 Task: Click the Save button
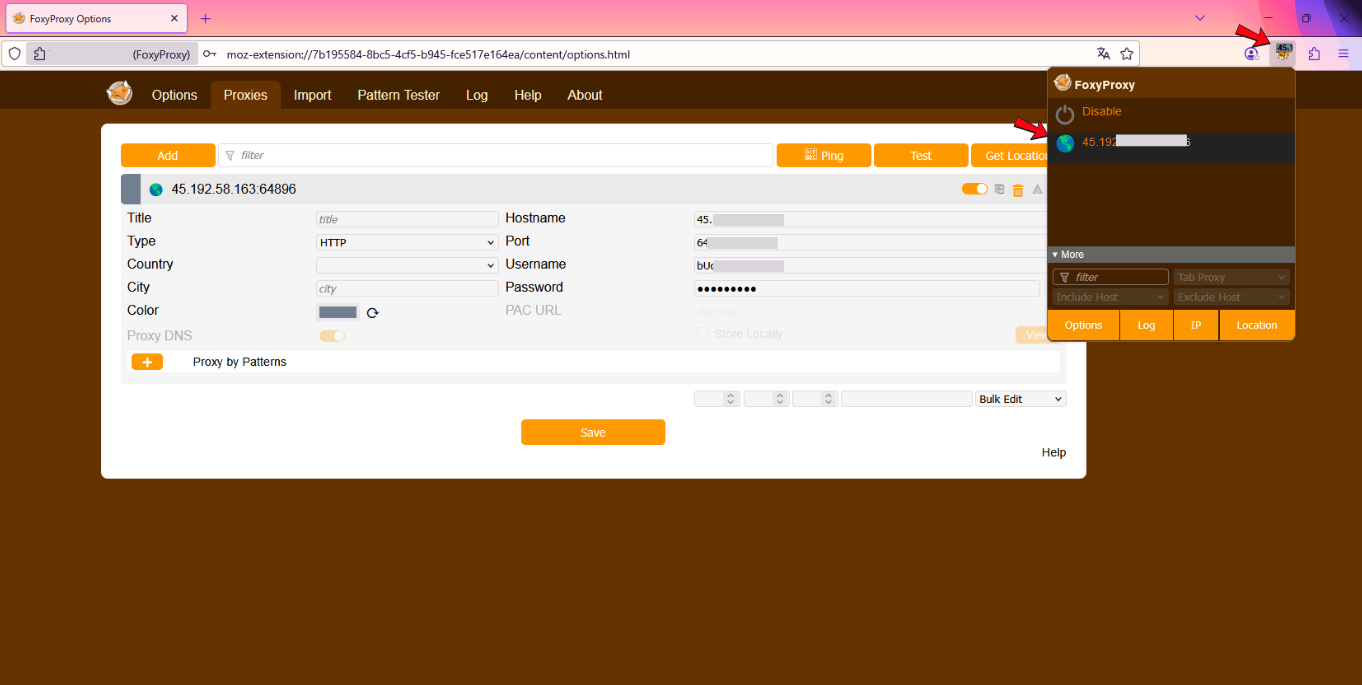pos(593,432)
